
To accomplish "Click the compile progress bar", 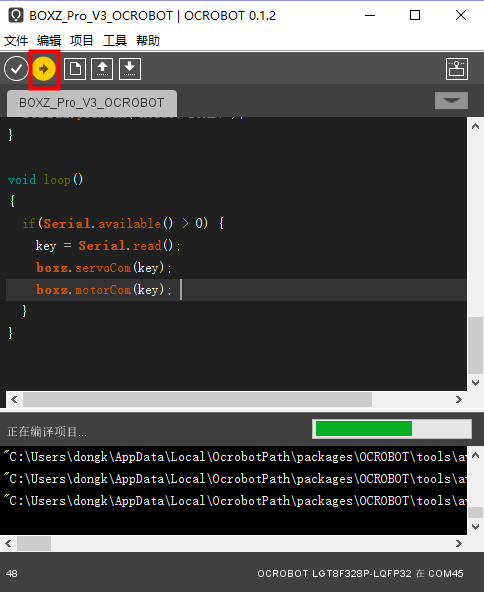I will (x=392, y=429).
